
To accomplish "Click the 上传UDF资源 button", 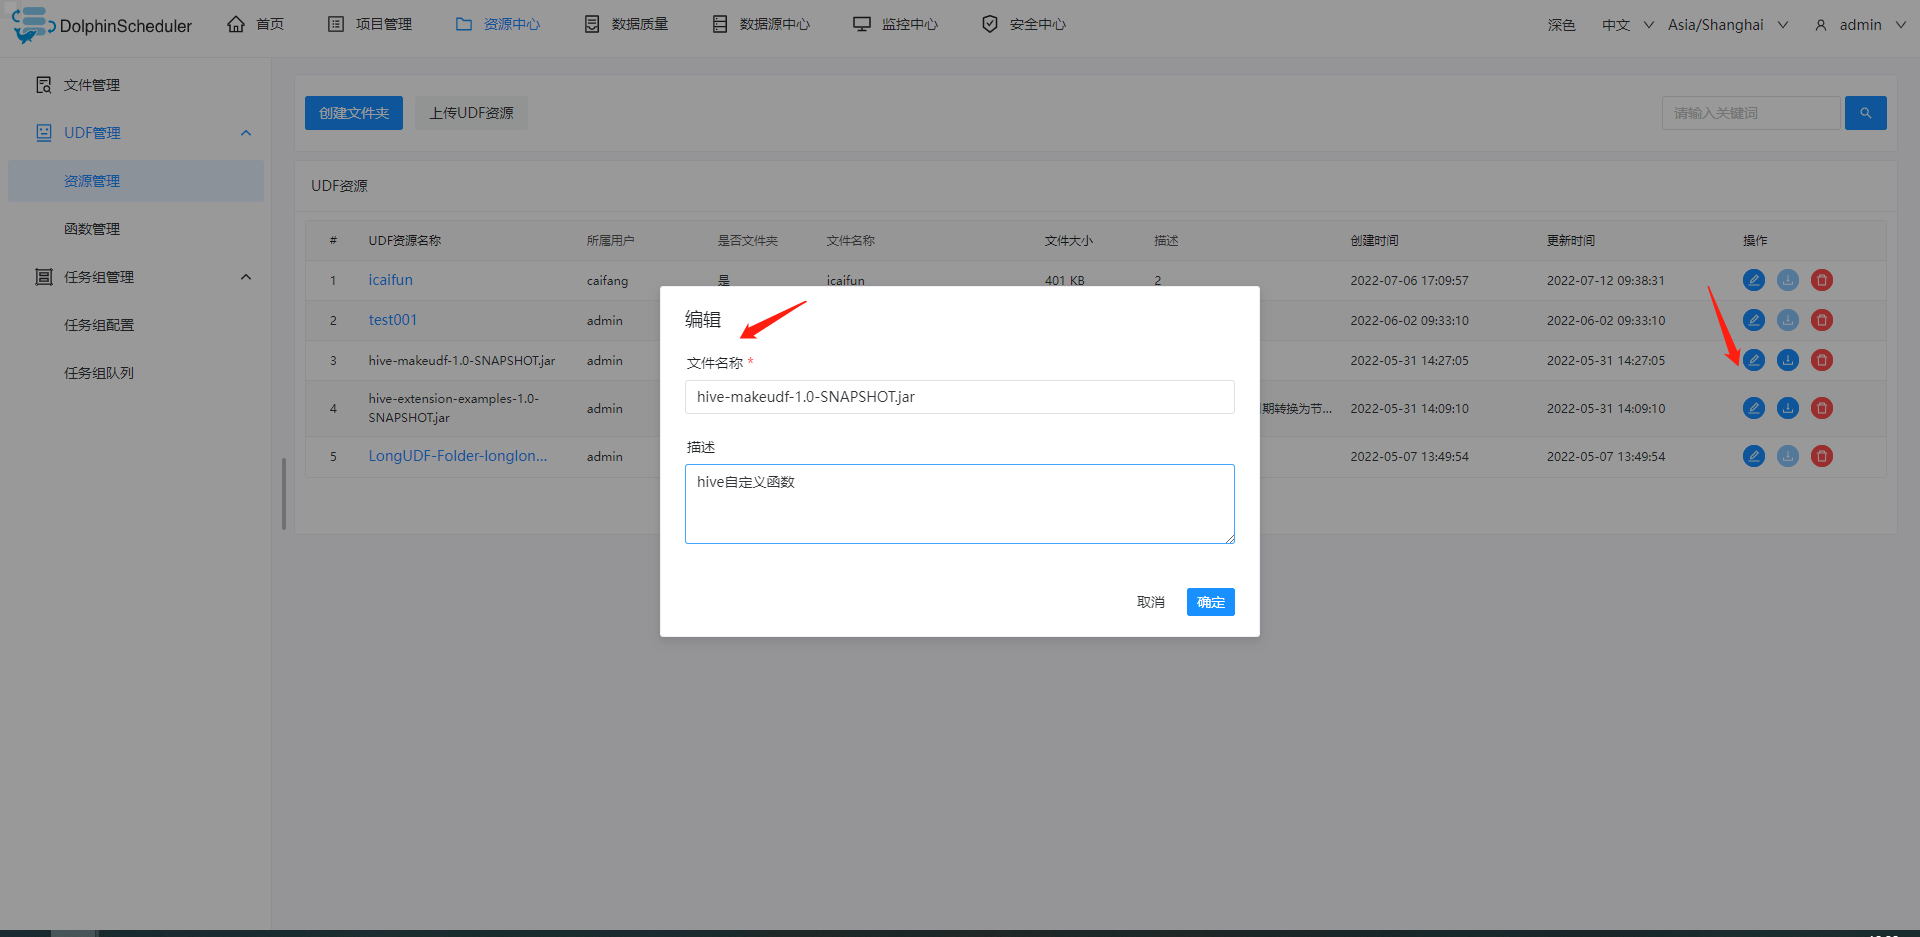I will tap(472, 113).
